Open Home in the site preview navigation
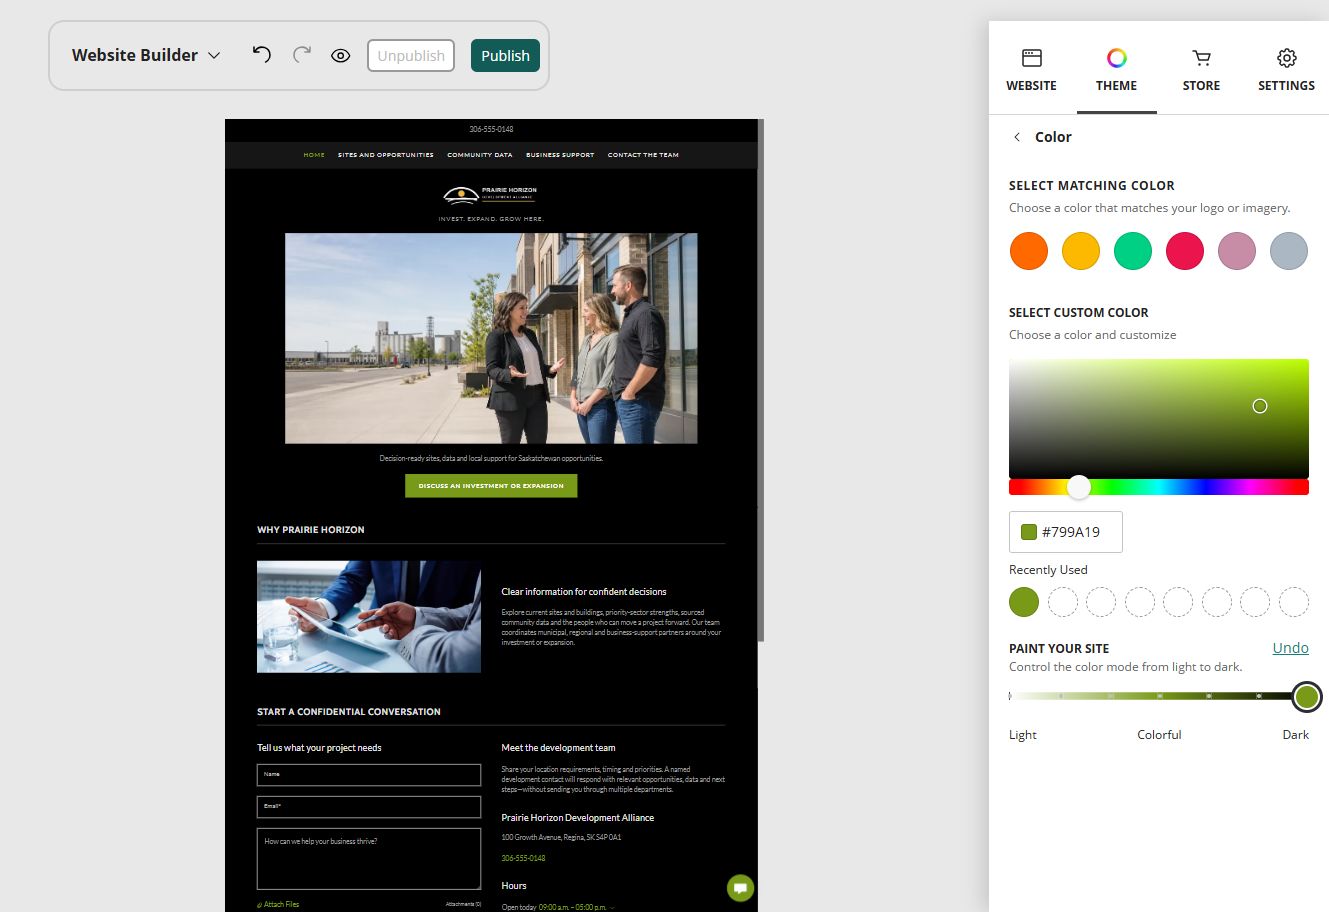Screen dimensions: 1329x912 click(x=314, y=155)
